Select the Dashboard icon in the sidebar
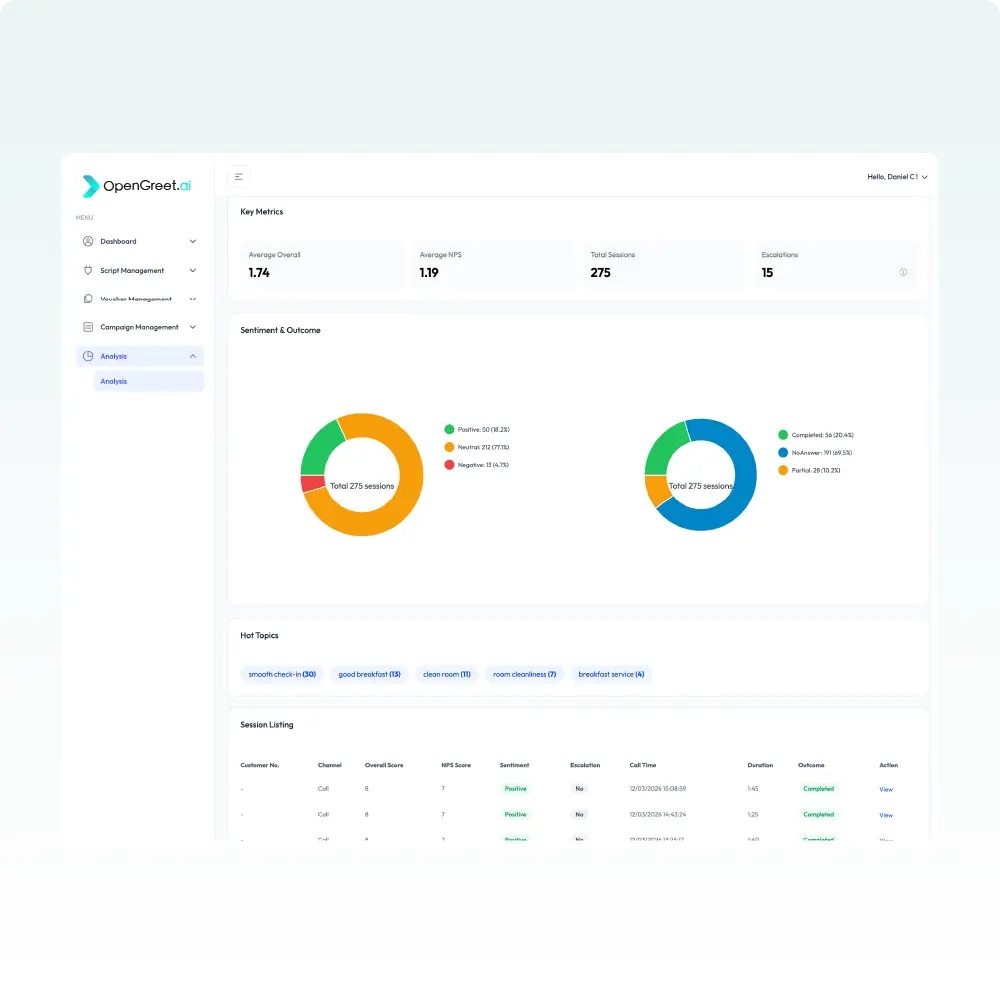 [x=88, y=241]
